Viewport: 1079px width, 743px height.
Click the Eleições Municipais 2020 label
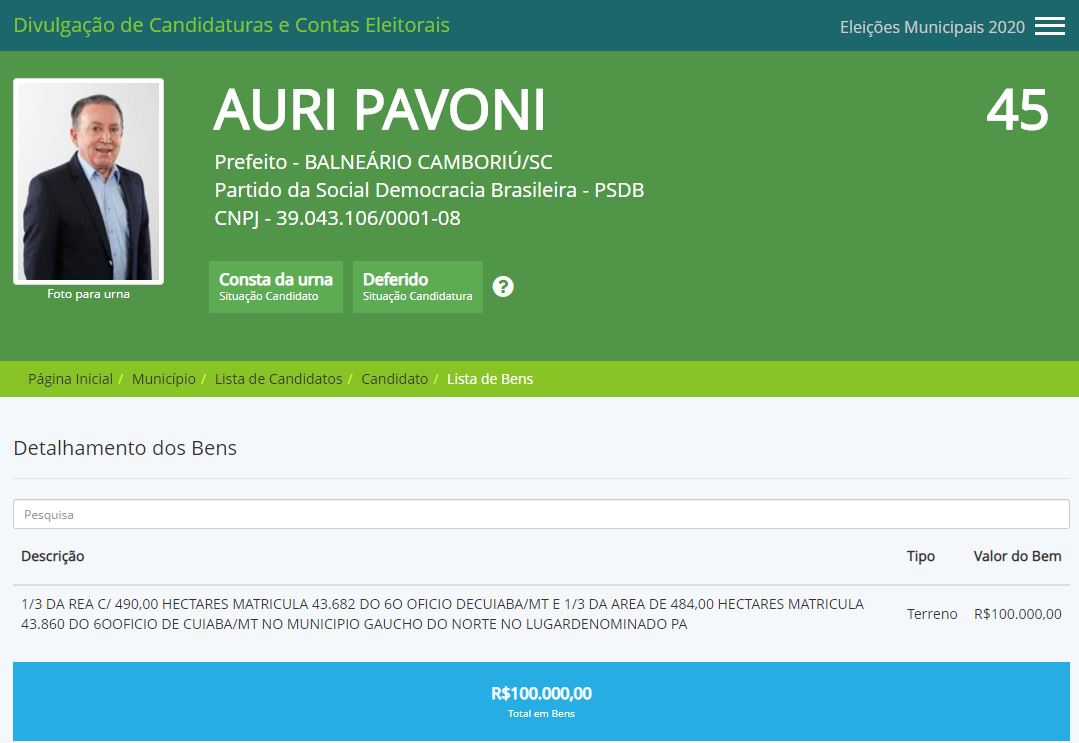tap(932, 27)
